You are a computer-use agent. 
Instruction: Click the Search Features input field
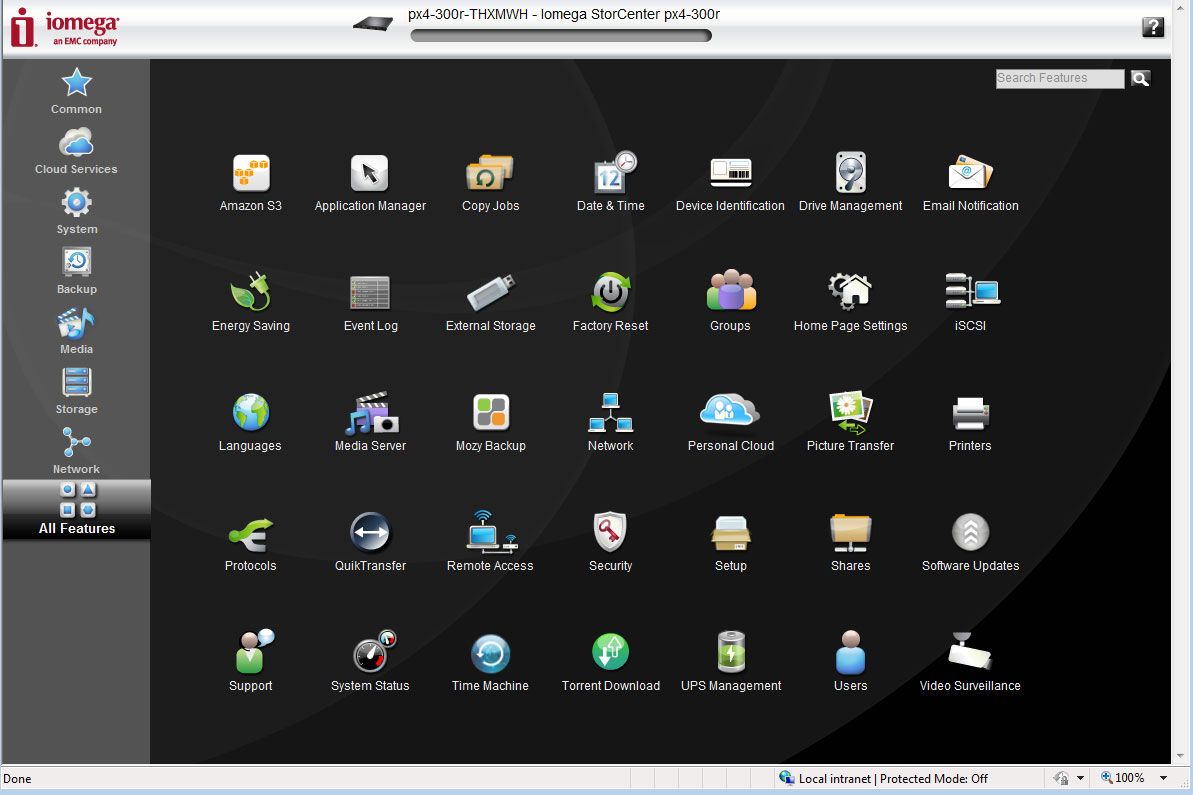click(1059, 78)
